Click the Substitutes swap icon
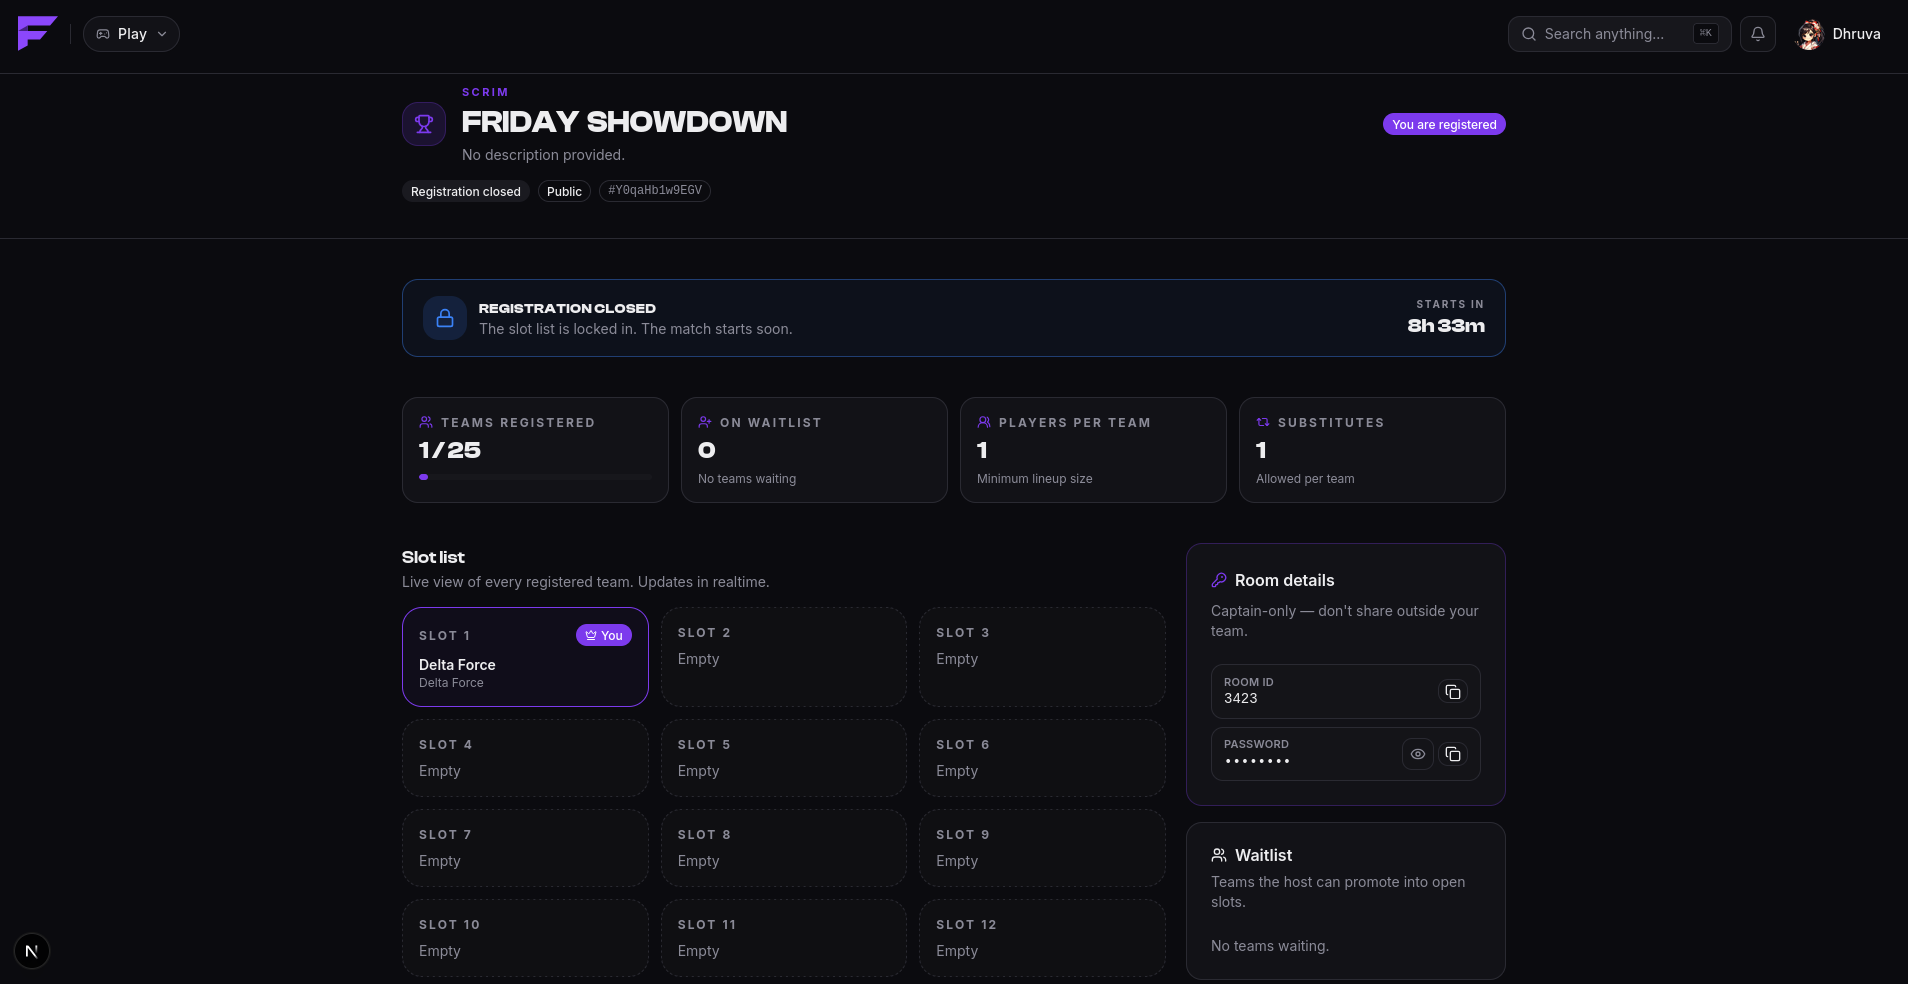The image size is (1908, 984). pyautogui.click(x=1263, y=422)
